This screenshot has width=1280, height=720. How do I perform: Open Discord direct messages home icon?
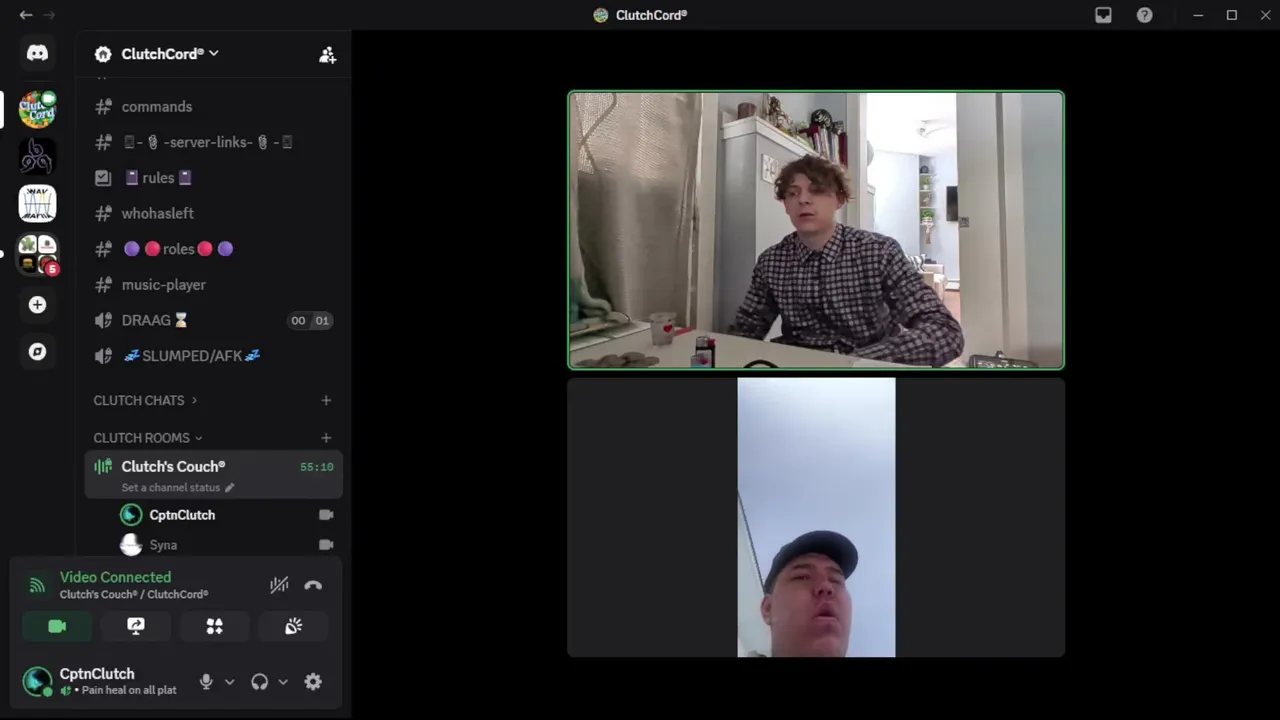pos(37,53)
